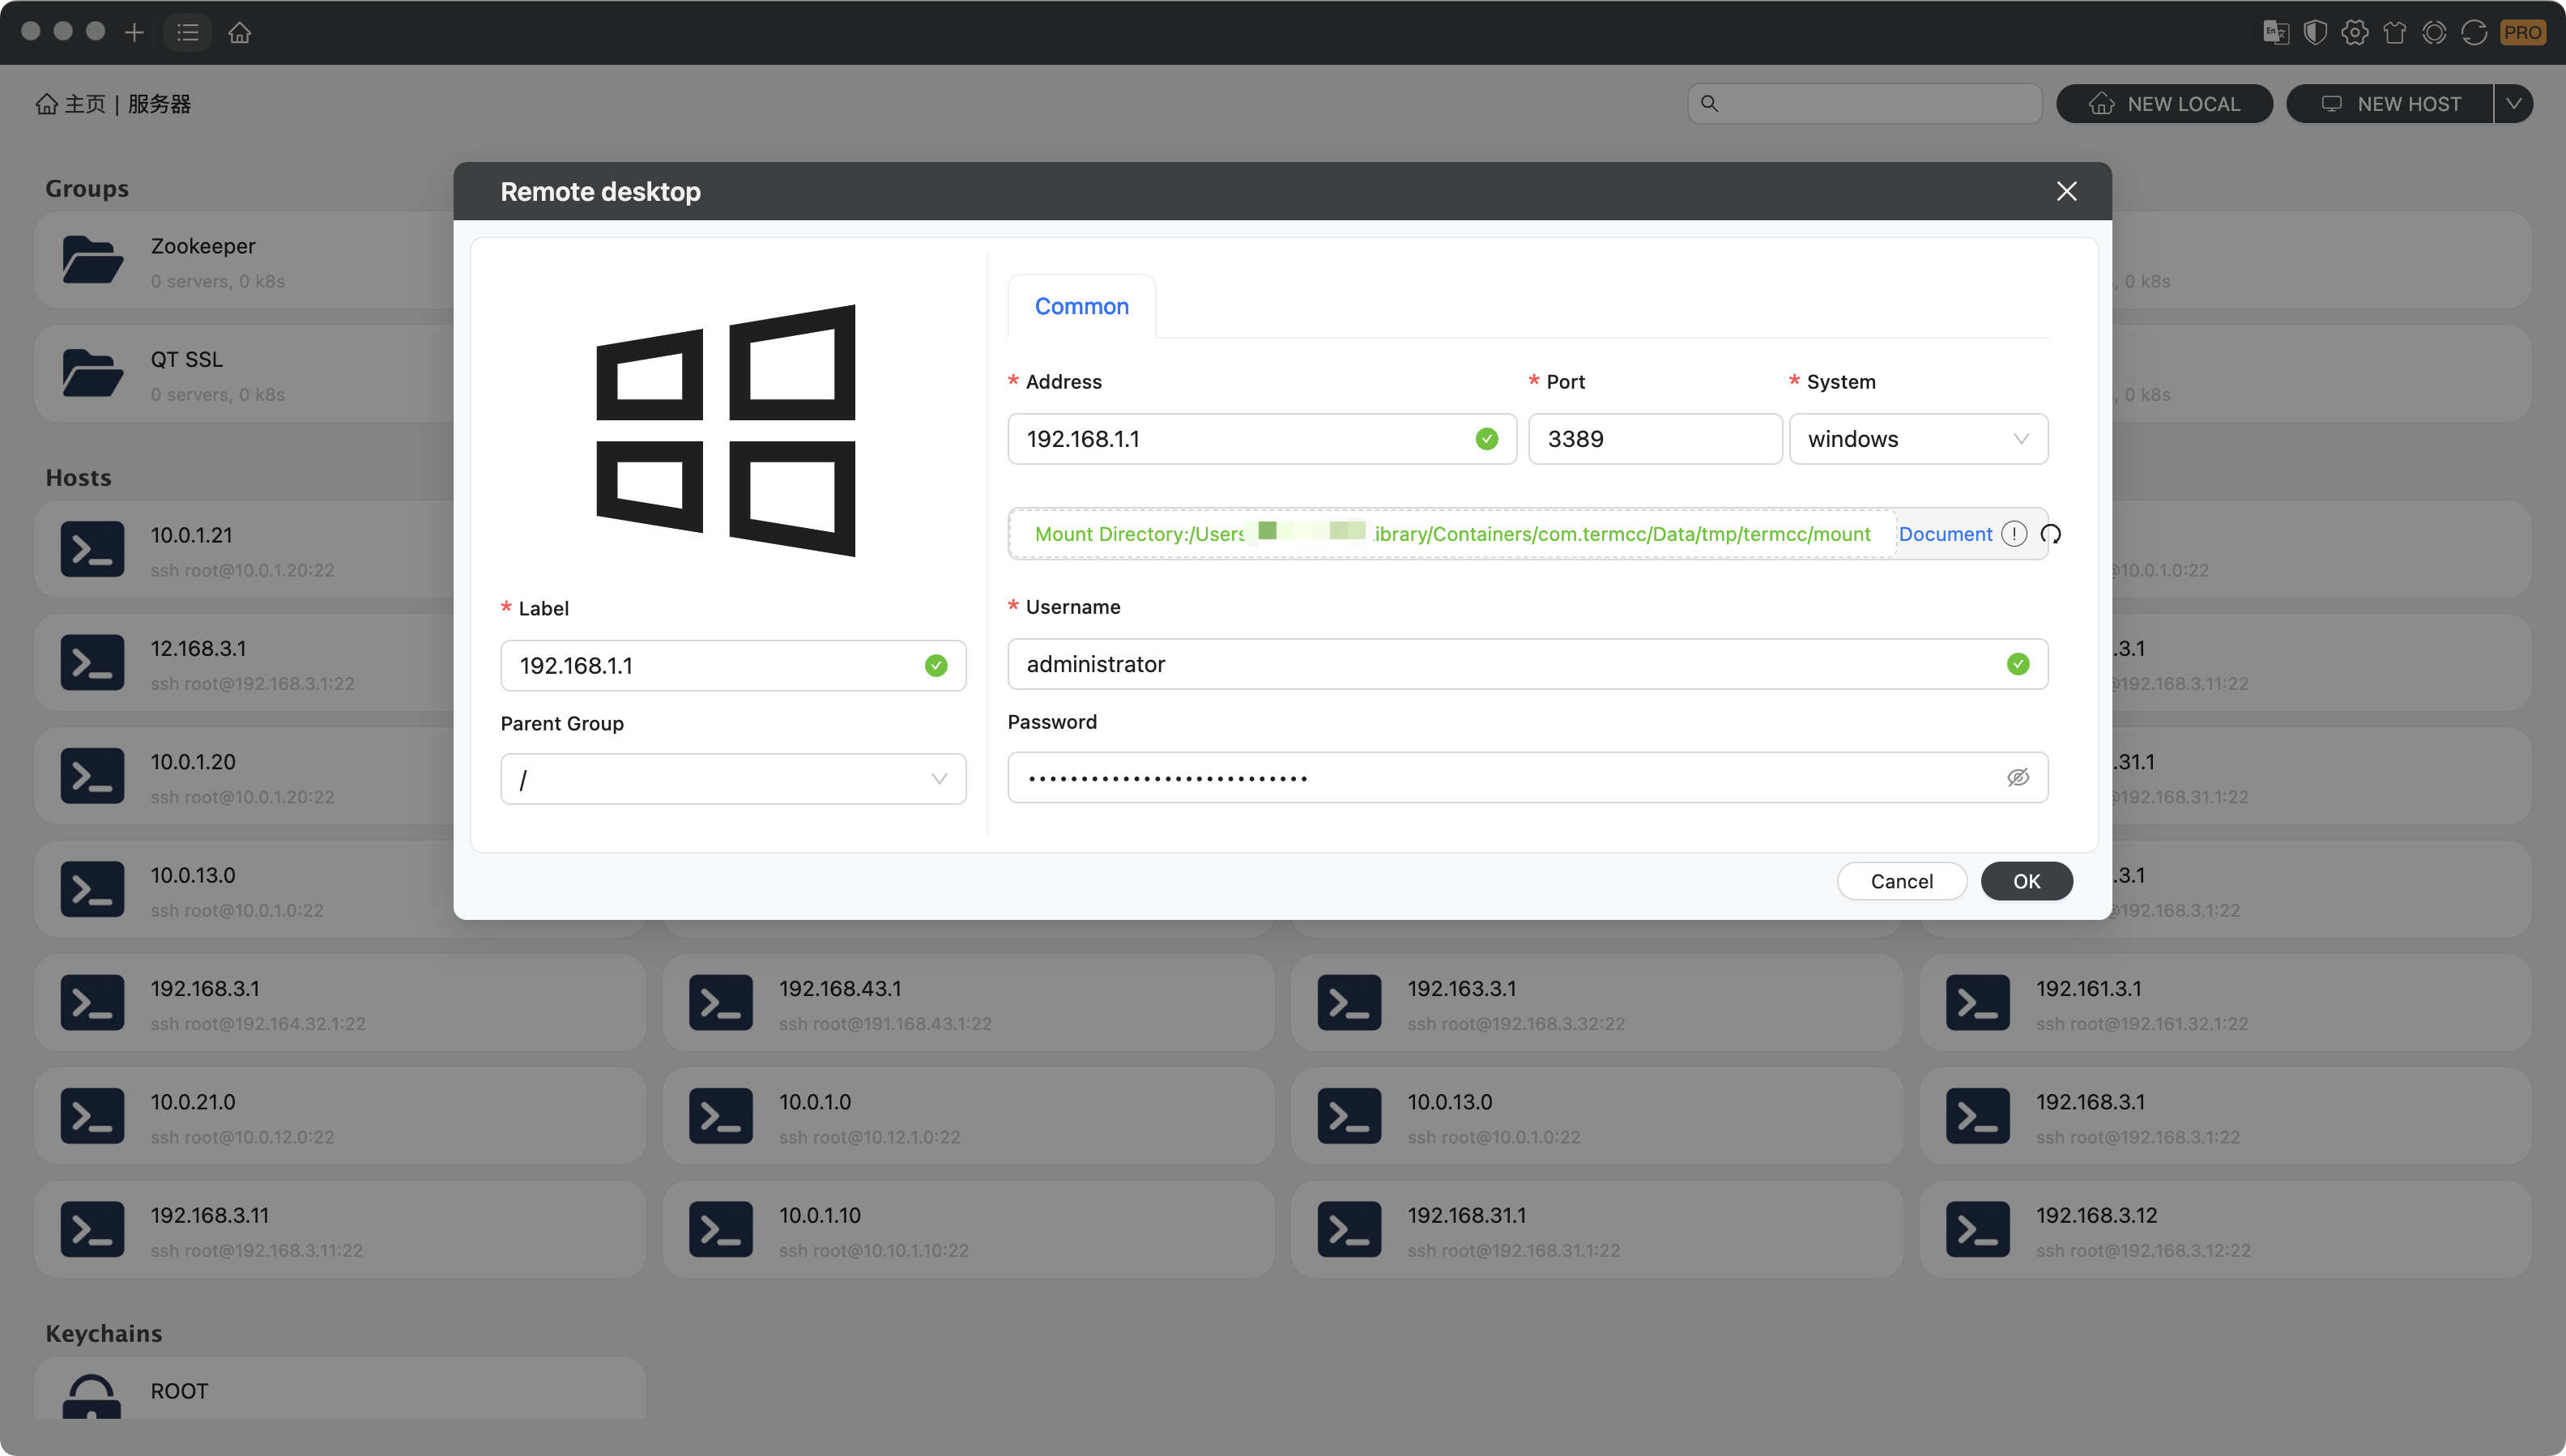
Task: Click the Address input field
Action: click(1262, 439)
